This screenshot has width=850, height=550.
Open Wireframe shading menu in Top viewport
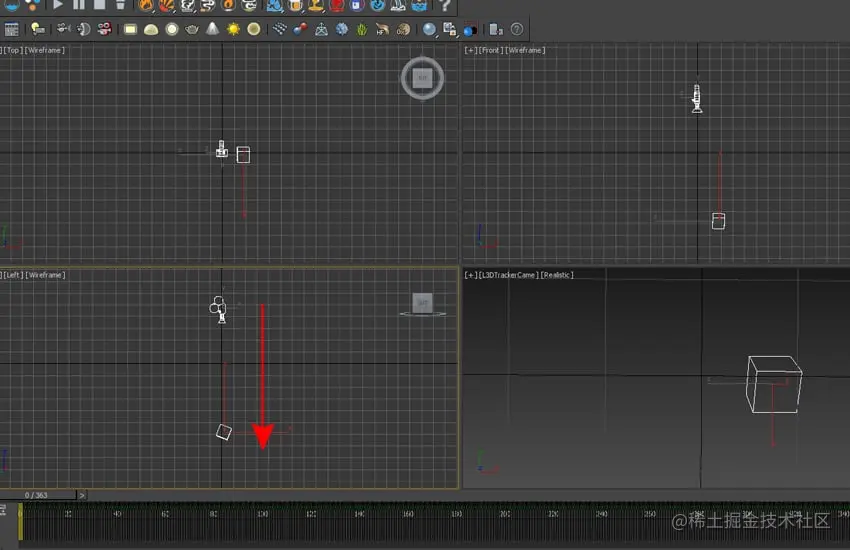point(45,50)
